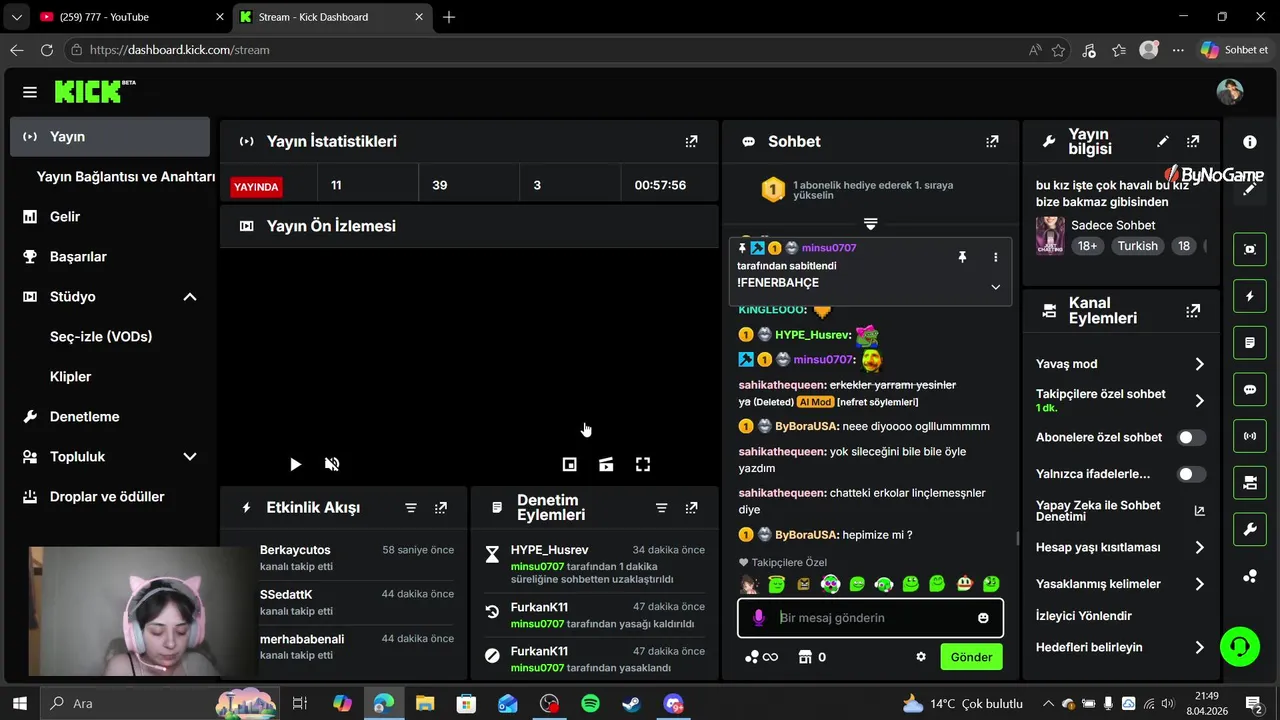Pop out the Denetim Eylemleri panel

[x=691, y=508]
